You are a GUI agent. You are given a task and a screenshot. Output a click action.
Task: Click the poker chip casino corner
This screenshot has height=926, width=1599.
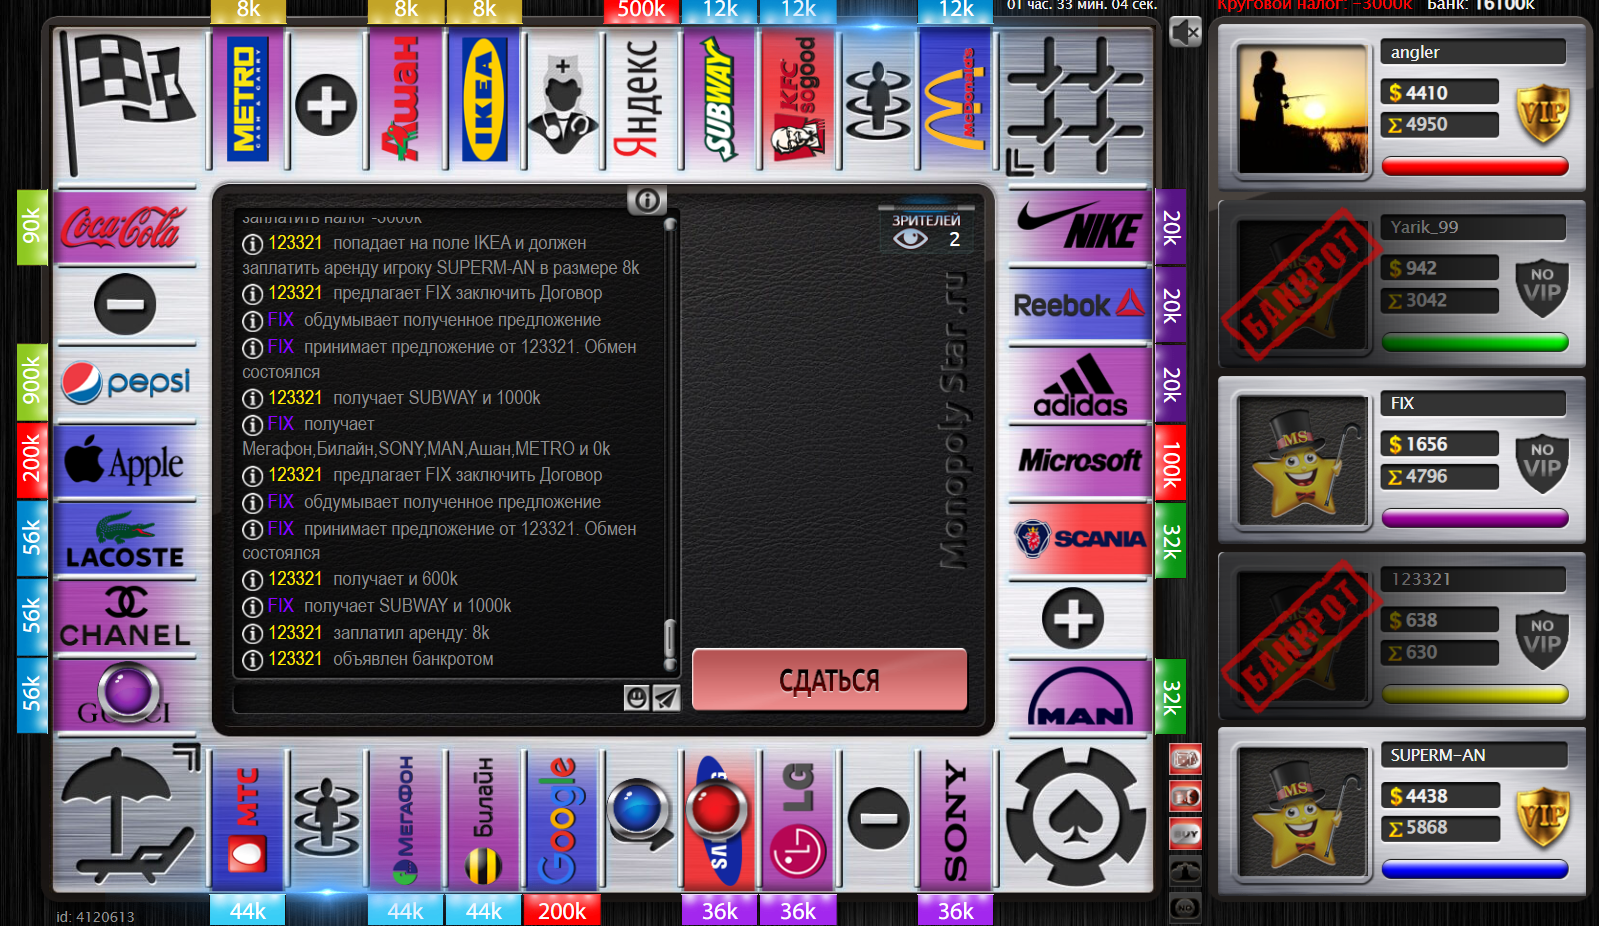coord(1076,815)
